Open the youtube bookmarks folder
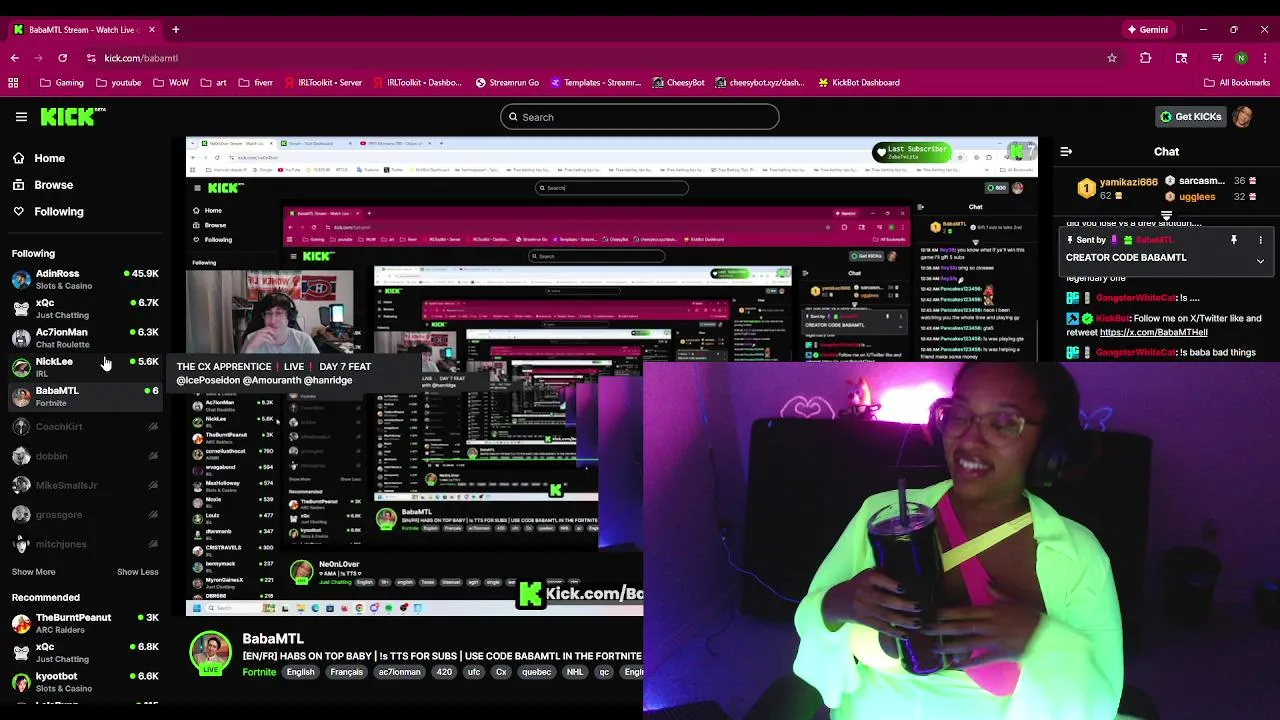The width and height of the screenshot is (1280, 720). pos(118,83)
